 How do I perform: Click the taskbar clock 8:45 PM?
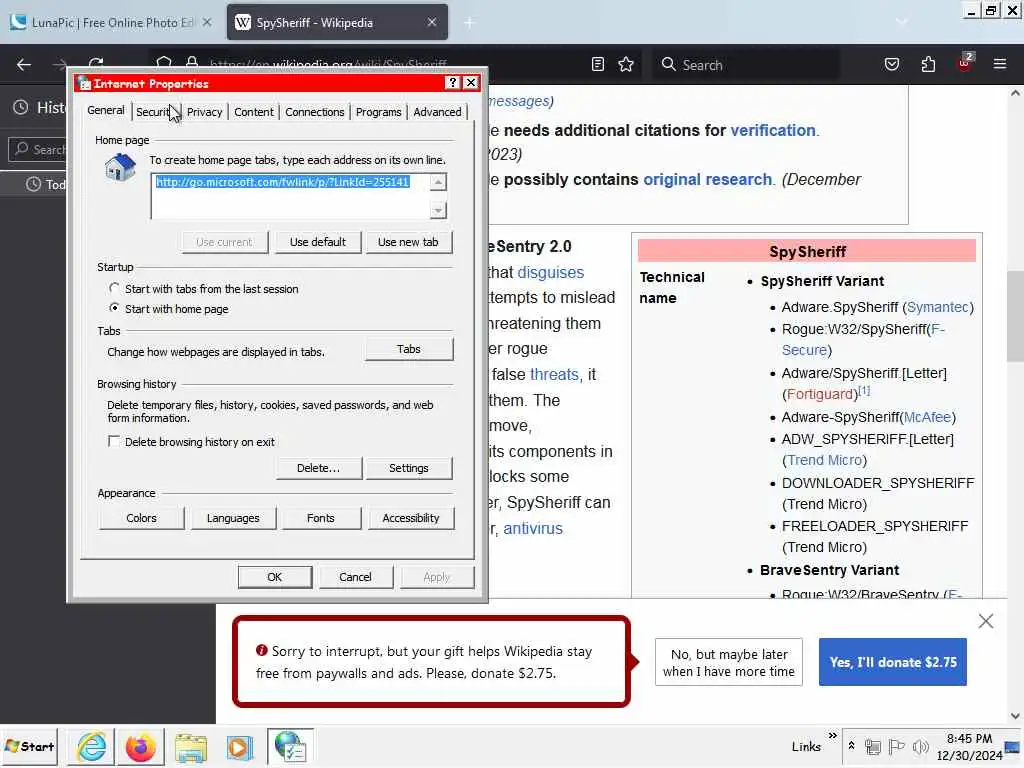point(969,738)
